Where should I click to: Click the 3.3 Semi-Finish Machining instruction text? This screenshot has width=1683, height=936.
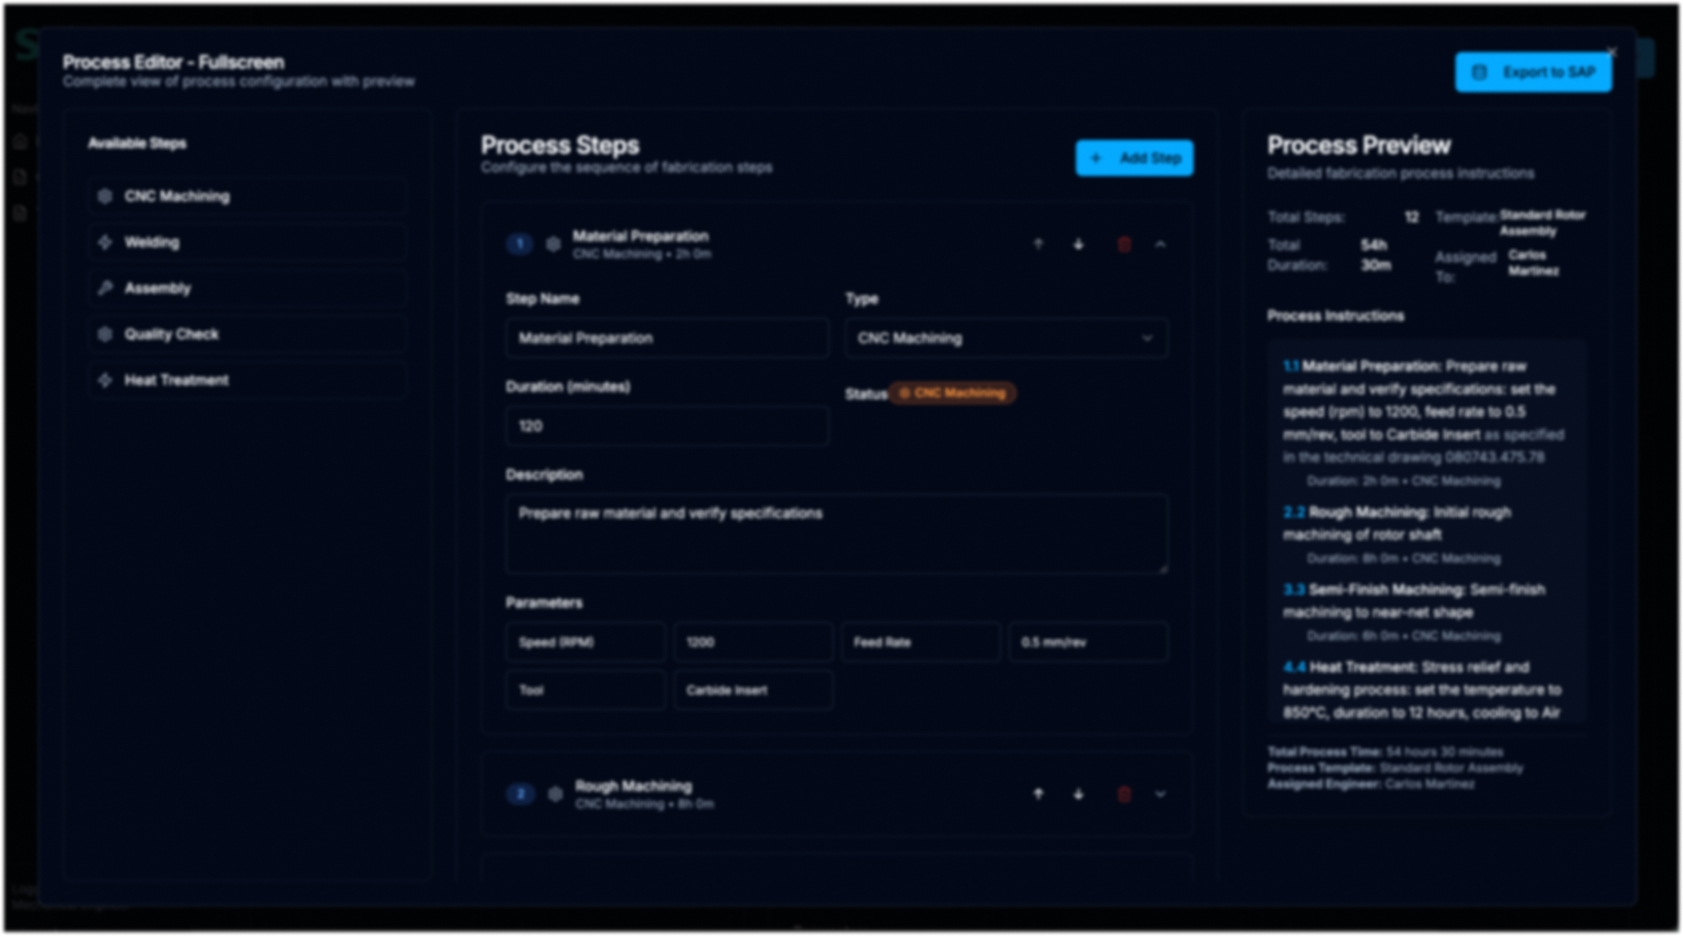(1414, 601)
